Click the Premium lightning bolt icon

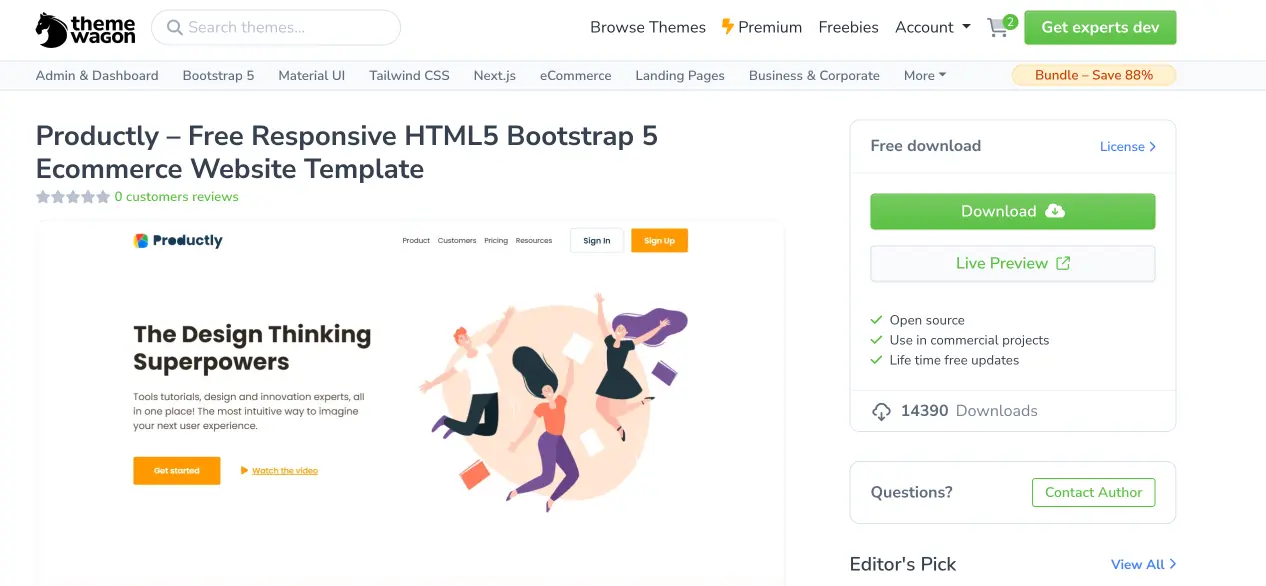[x=728, y=27]
